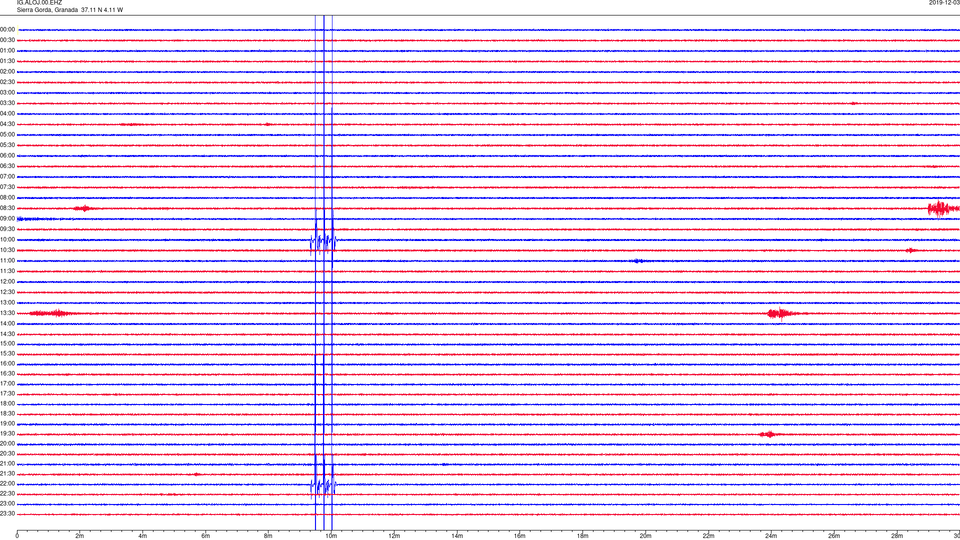Viewport: 960px width, 540px height.
Task: Click the '22:00' trace time label
Action: (7, 484)
